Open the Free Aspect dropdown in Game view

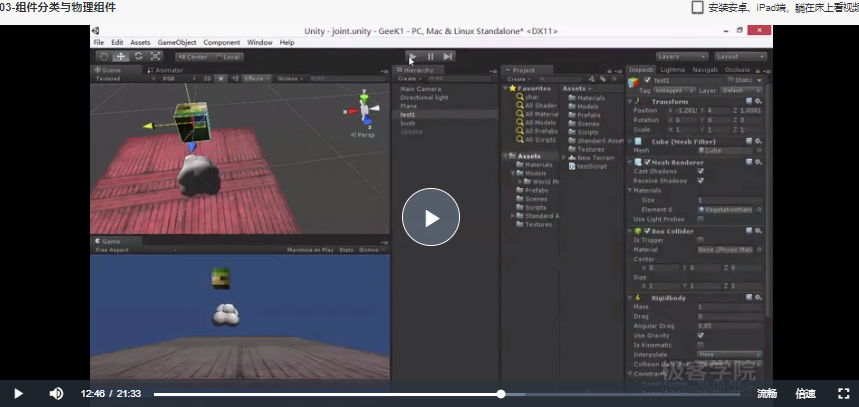coord(135,250)
